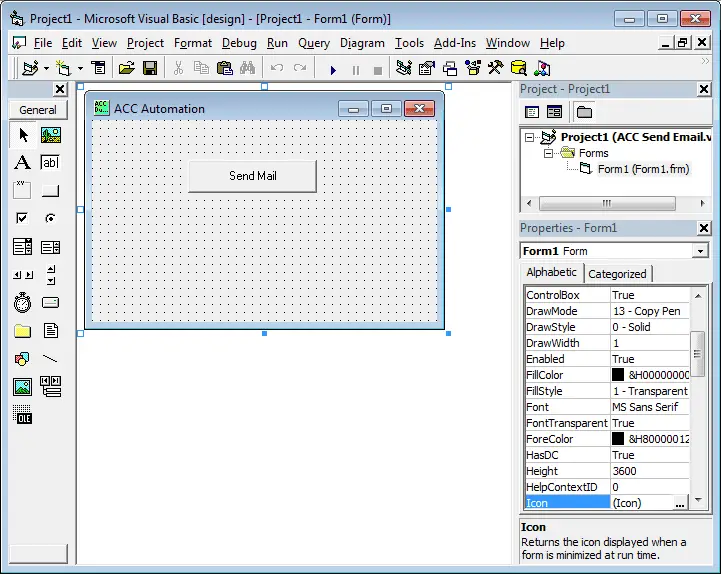Open the Add-Ins menu
The image size is (721, 574).
click(x=455, y=43)
